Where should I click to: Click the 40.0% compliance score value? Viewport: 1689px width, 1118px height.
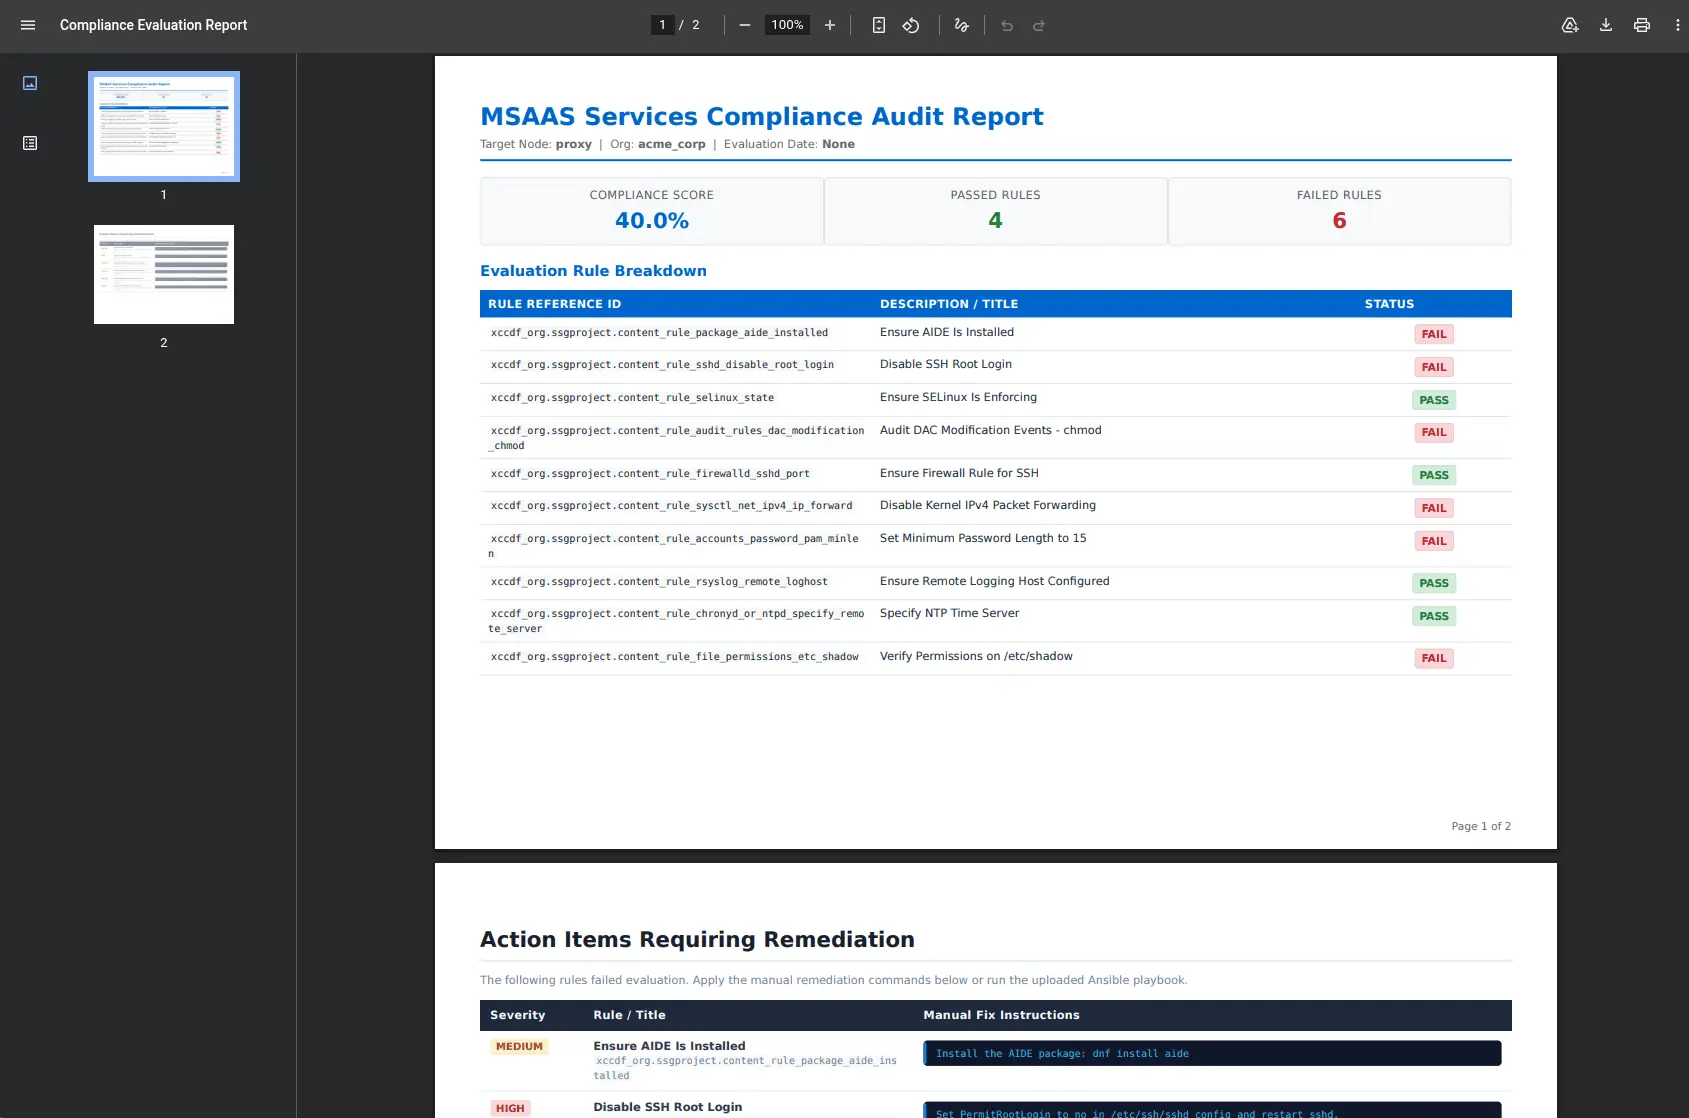652,221
